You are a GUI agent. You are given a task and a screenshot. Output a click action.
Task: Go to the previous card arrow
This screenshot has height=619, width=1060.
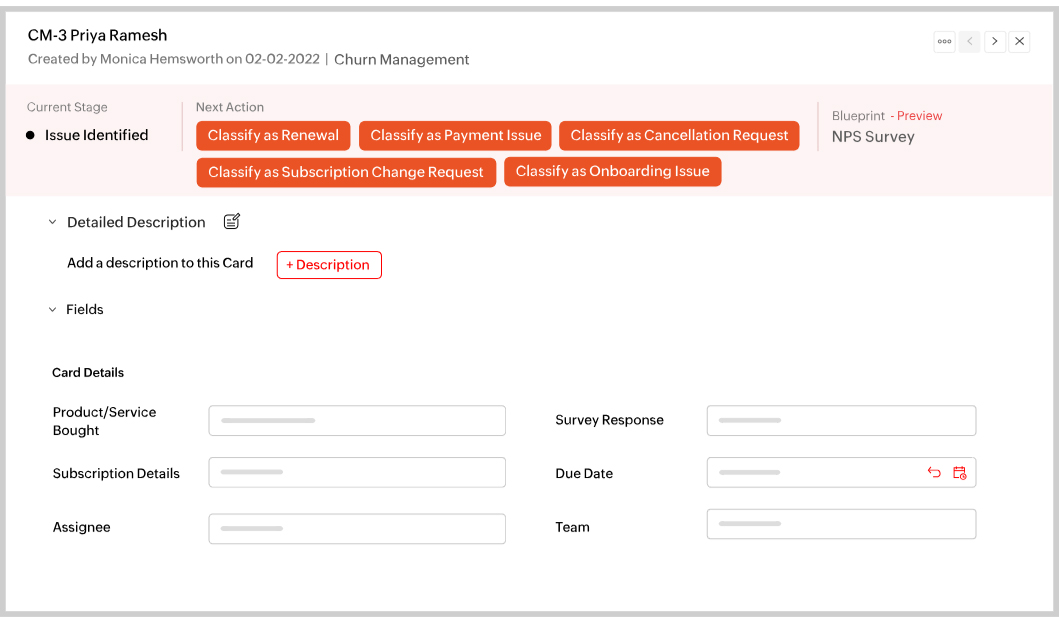969,41
